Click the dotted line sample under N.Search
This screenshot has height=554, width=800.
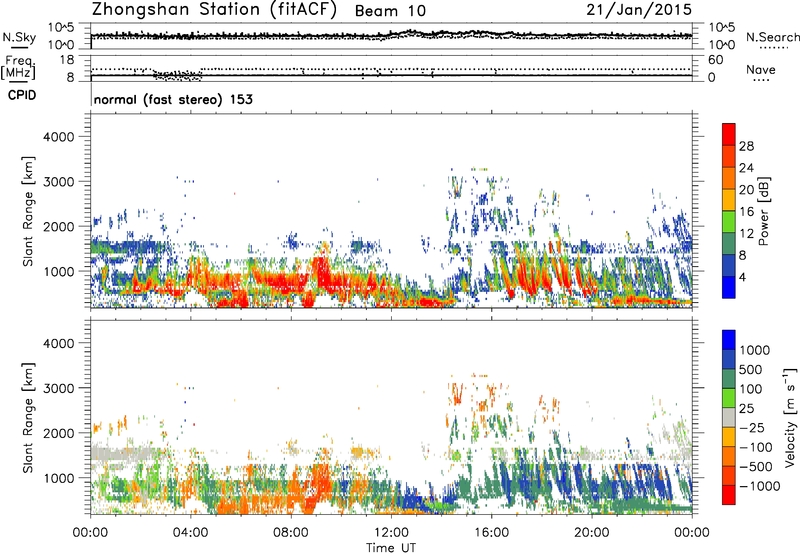click(773, 48)
